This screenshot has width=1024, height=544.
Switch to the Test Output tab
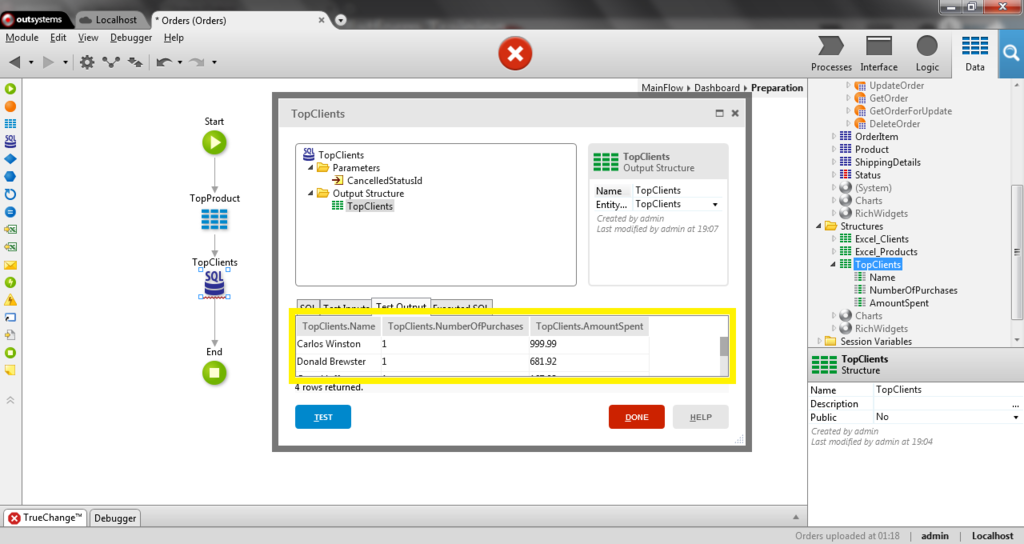tap(401, 305)
